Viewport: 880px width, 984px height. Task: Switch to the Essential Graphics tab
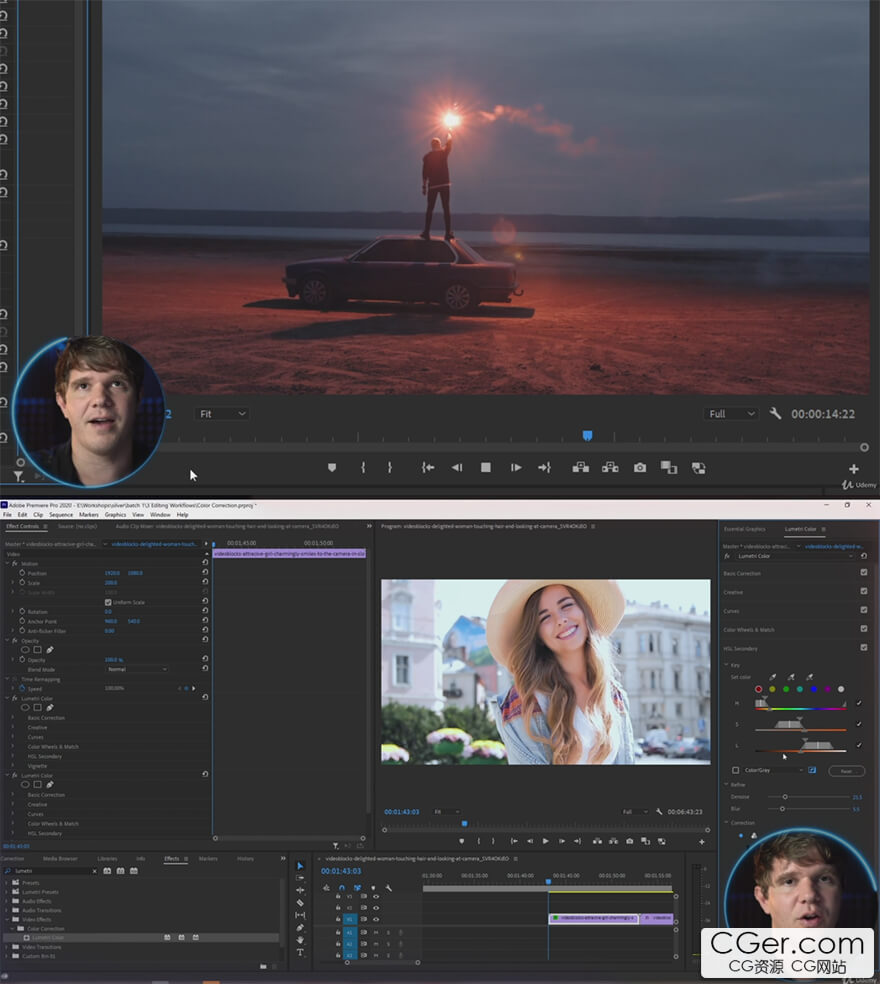[744, 529]
